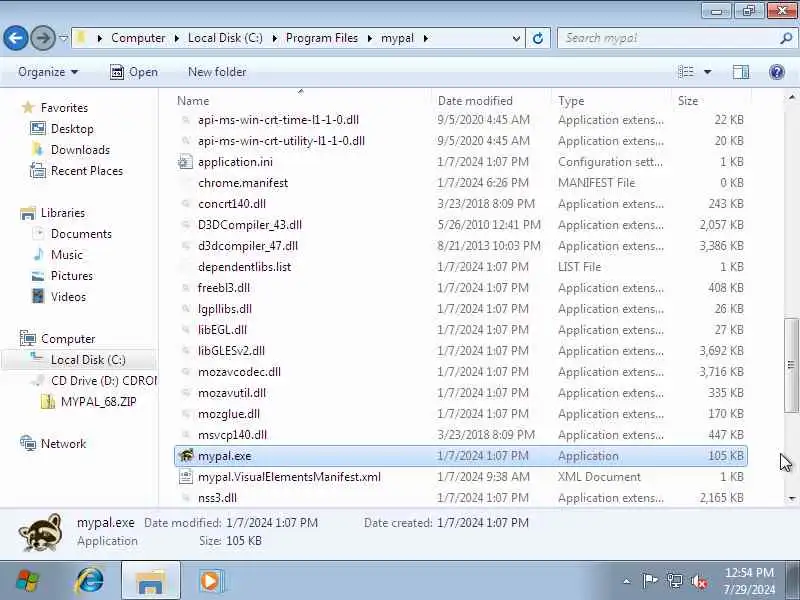
Task: Select mozavcodec.dll file
Action: click(x=239, y=371)
